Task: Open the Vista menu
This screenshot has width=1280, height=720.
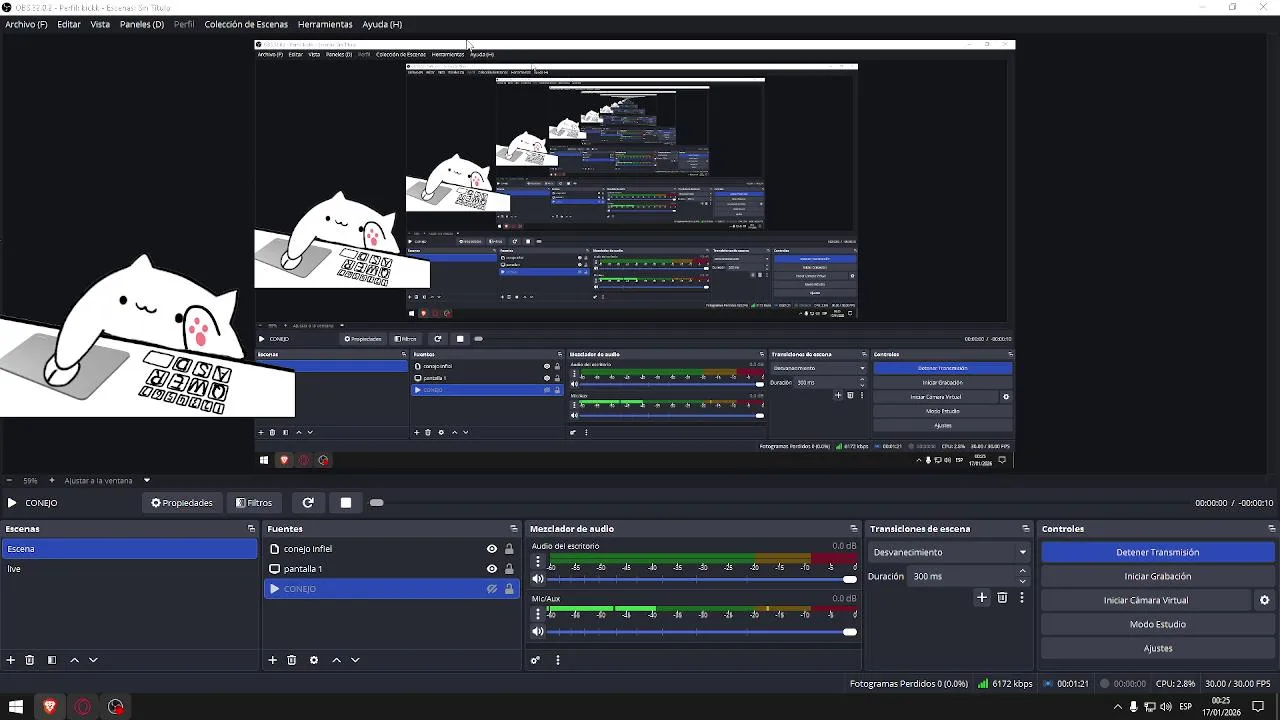Action: click(x=100, y=24)
